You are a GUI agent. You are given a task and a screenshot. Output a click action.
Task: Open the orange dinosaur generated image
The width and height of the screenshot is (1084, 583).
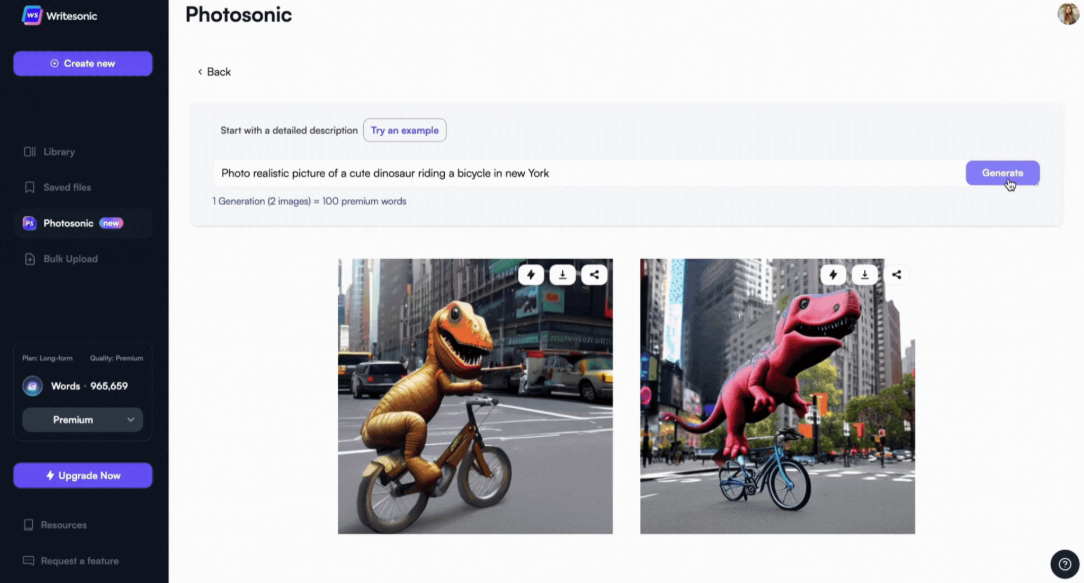click(x=475, y=396)
